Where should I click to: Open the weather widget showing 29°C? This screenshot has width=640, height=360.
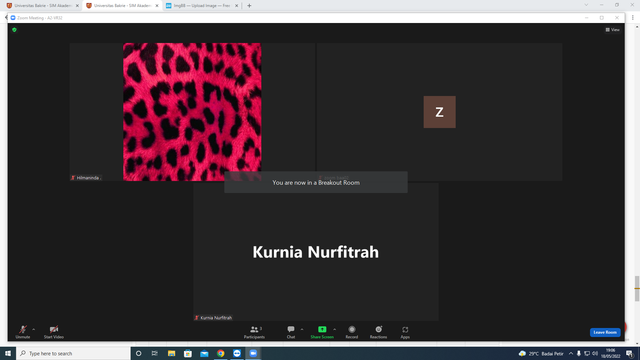(541, 353)
